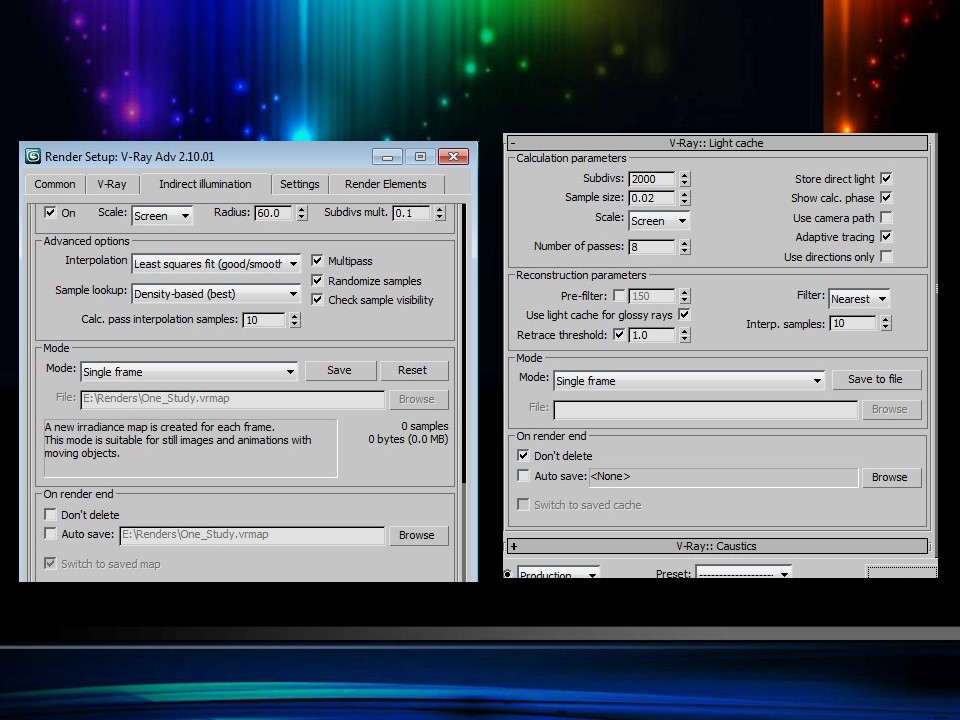The image size is (960, 720).
Task: Open the light cache Scale dropdown
Action: [x=659, y=221]
